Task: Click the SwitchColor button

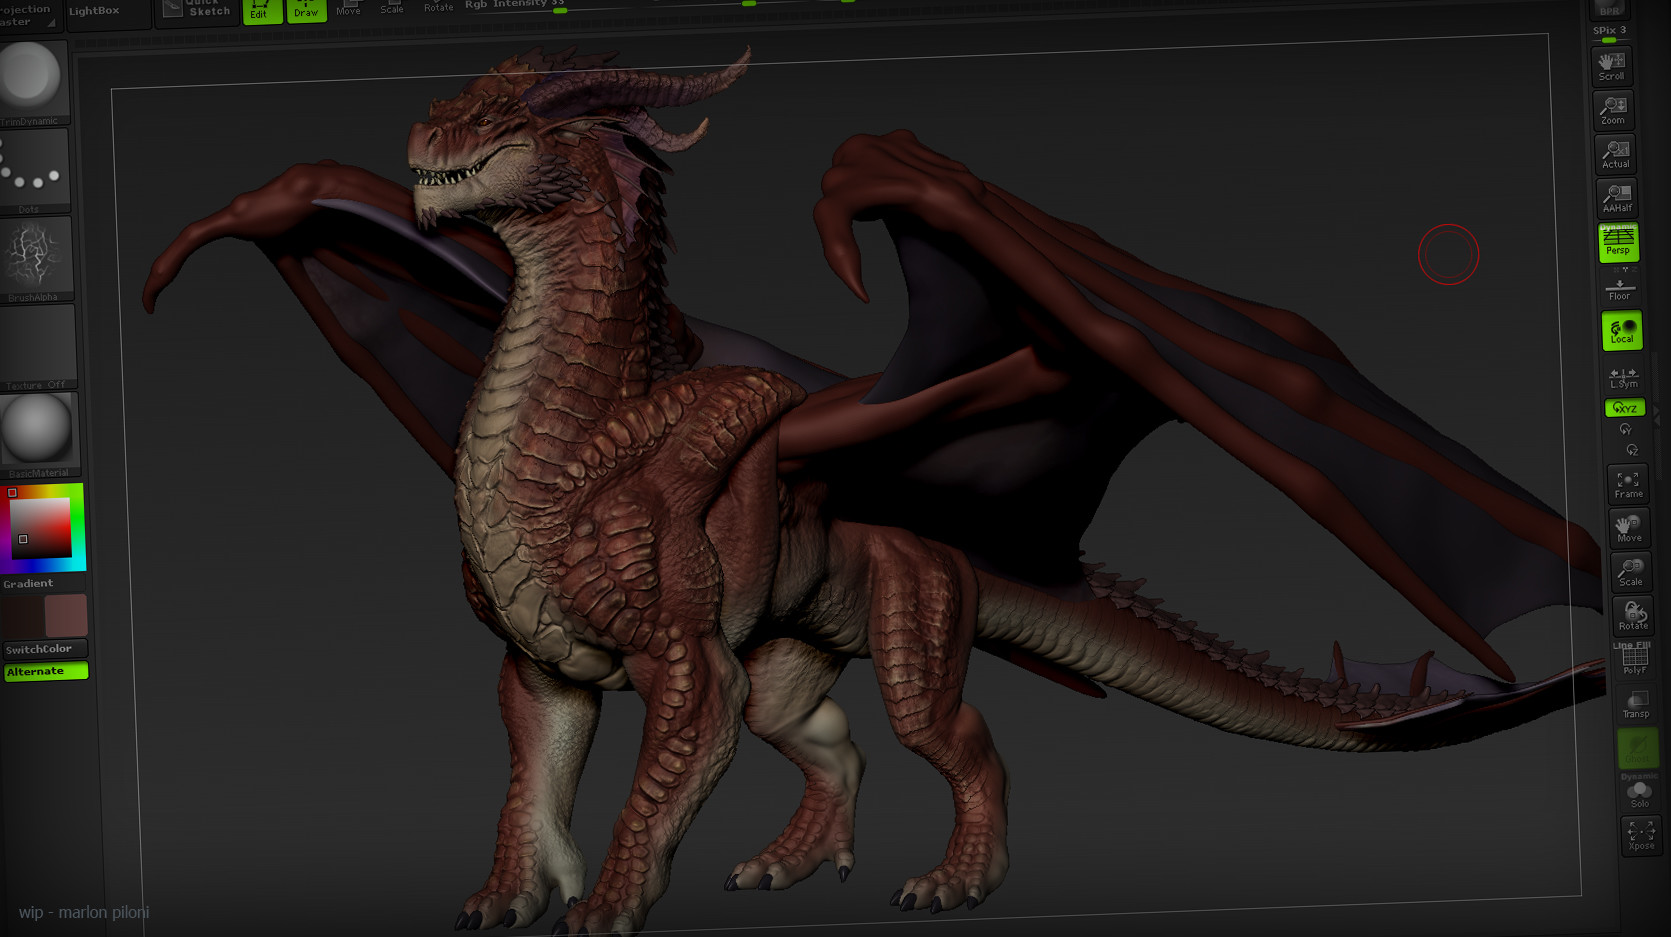Action: pyautogui.click(x=46, y=648)
